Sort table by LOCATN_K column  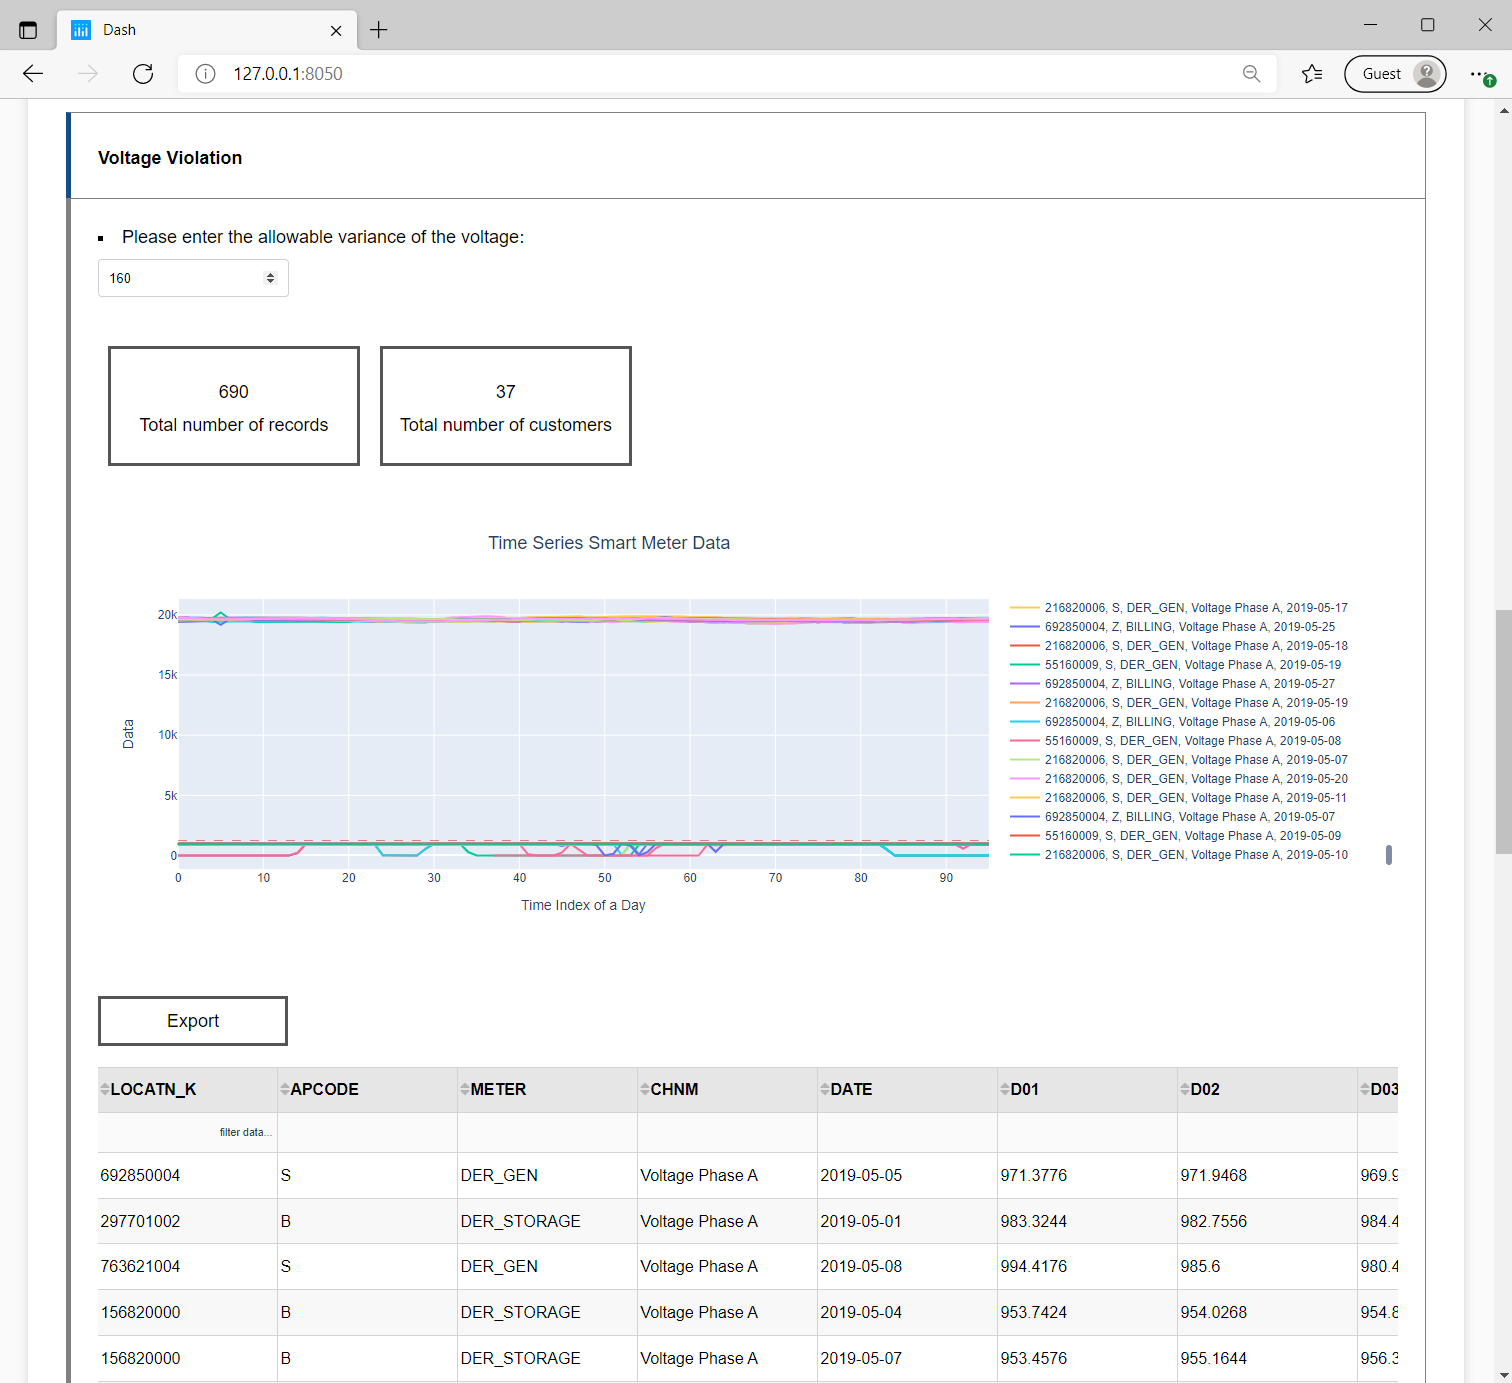pyautogui.click(x=105, y=1089)
